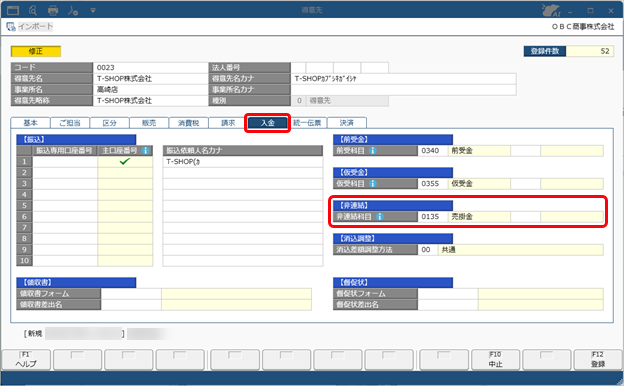Toggle the 主口座番号 checkmark in row 1
This screenshot has height=386, width=624.
pyautogui.click(x=125, y=162)
